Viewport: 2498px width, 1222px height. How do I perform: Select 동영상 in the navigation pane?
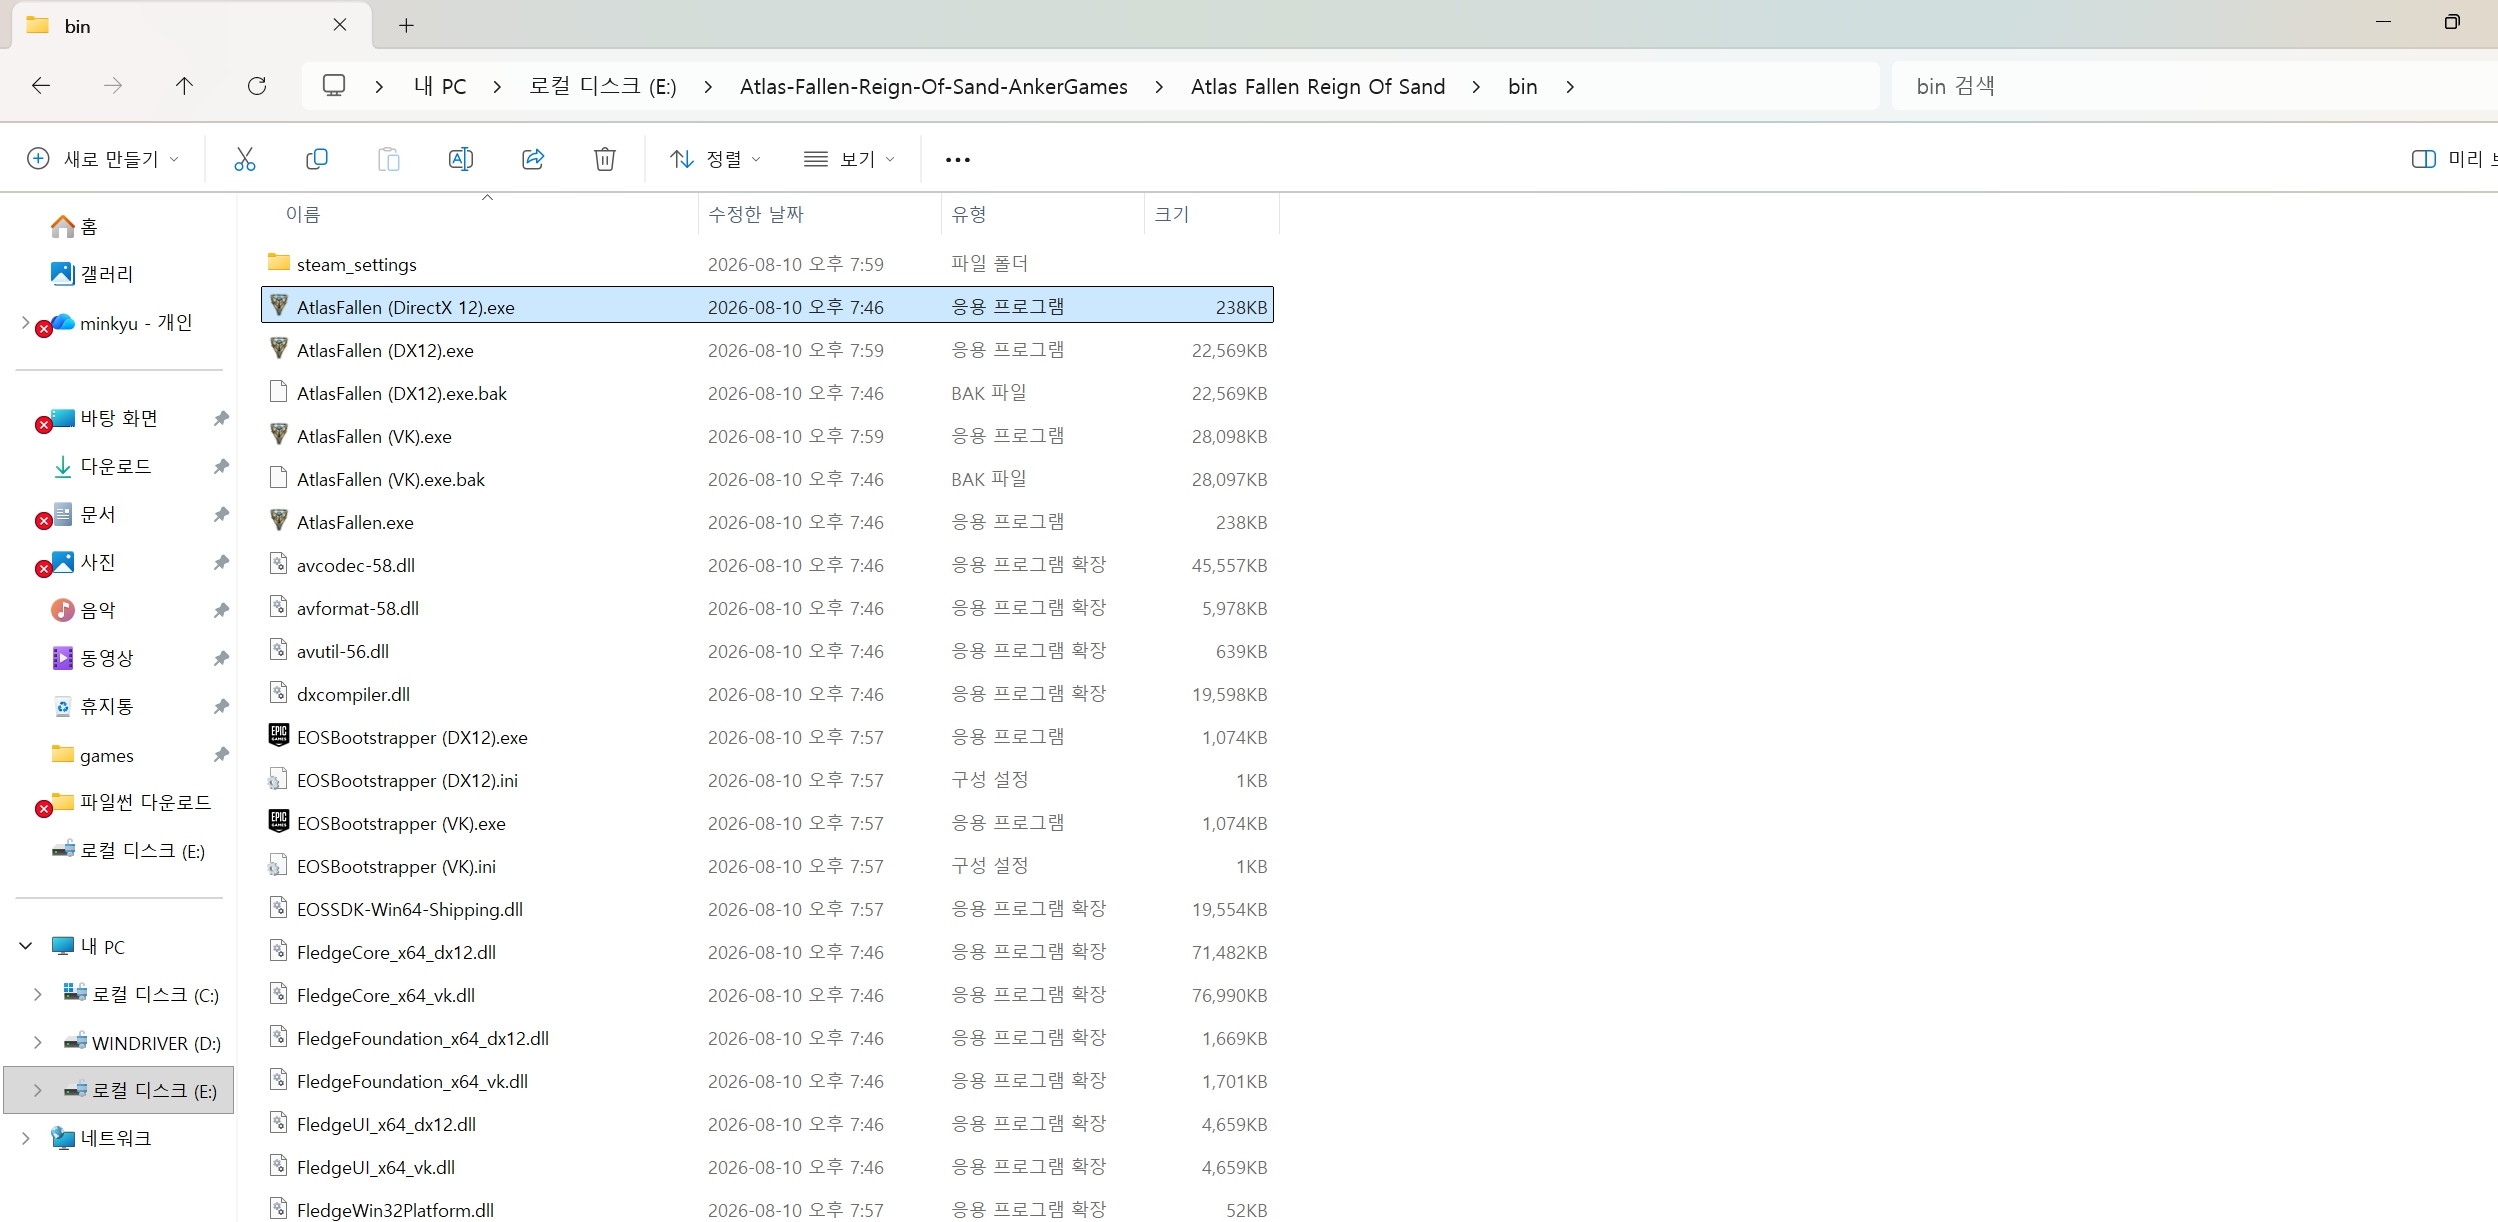(x=92, y=659)
